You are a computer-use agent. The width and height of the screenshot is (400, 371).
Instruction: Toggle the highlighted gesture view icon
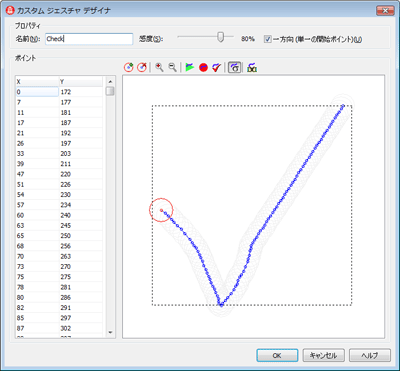click(235, 68)
